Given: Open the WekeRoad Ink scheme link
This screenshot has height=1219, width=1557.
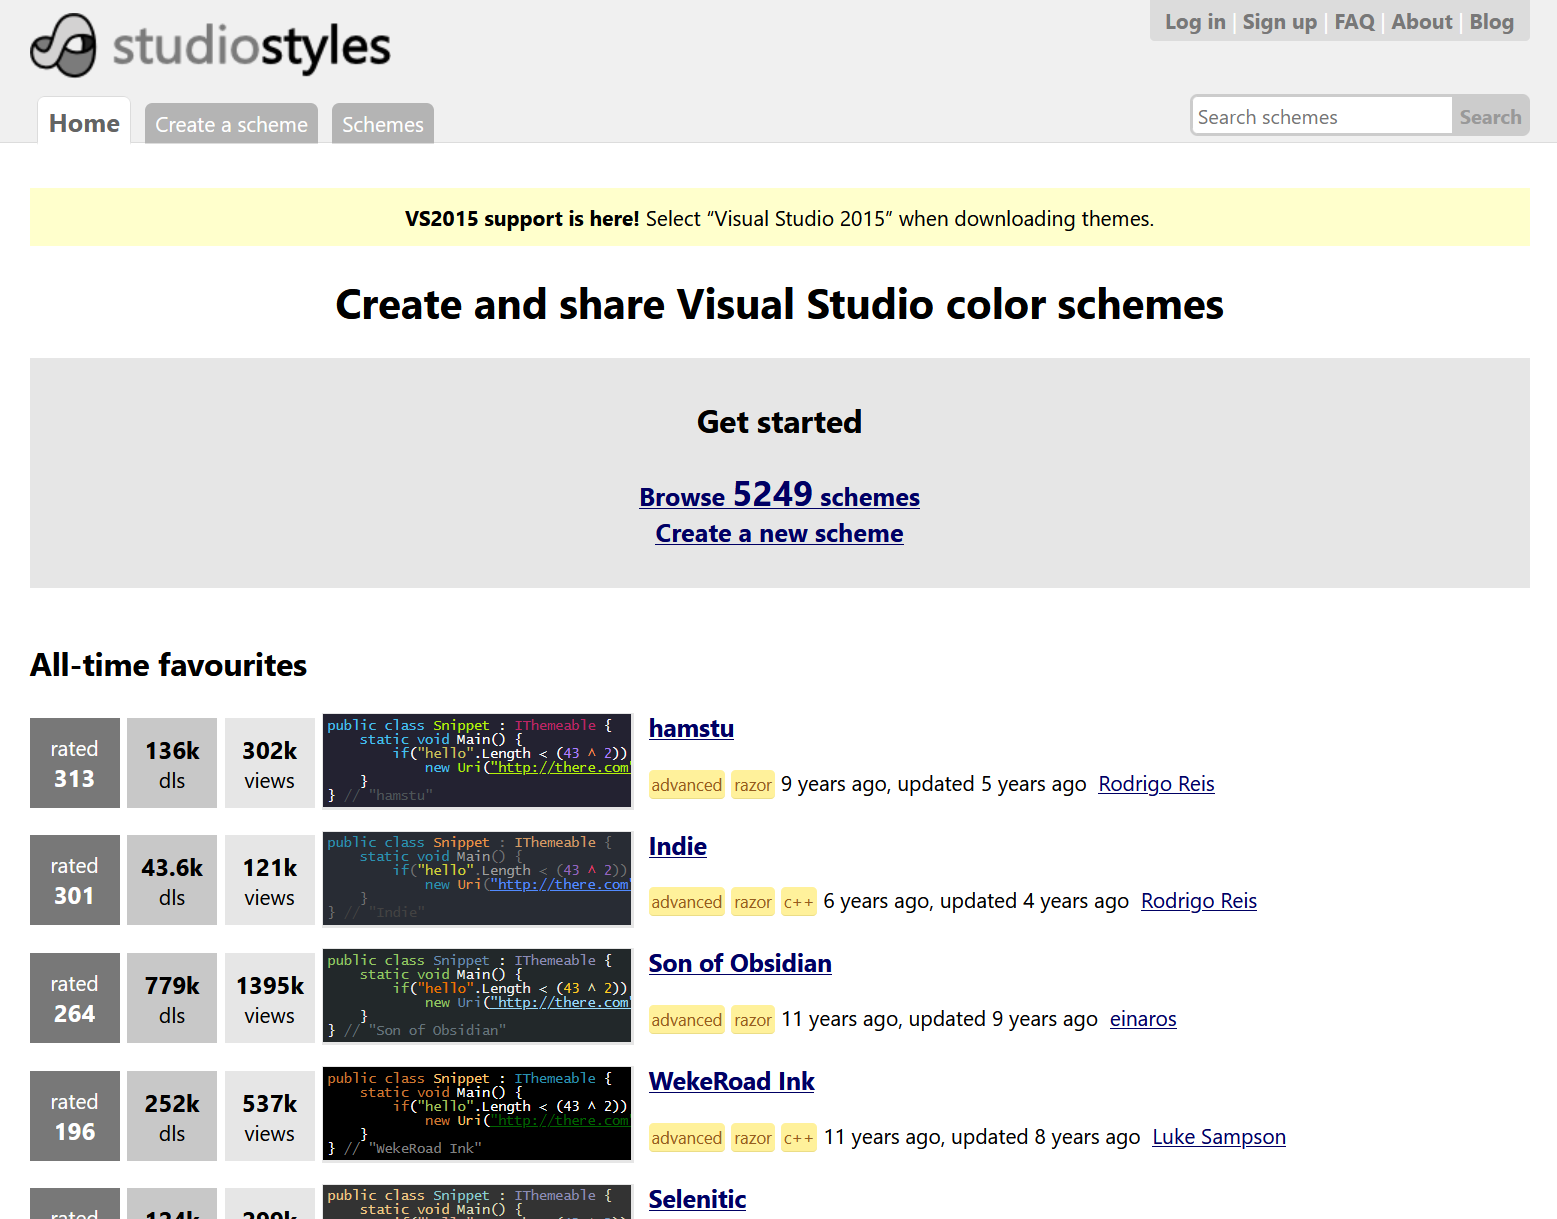Looking at the screenshot, I should [x=732, y=1081].
